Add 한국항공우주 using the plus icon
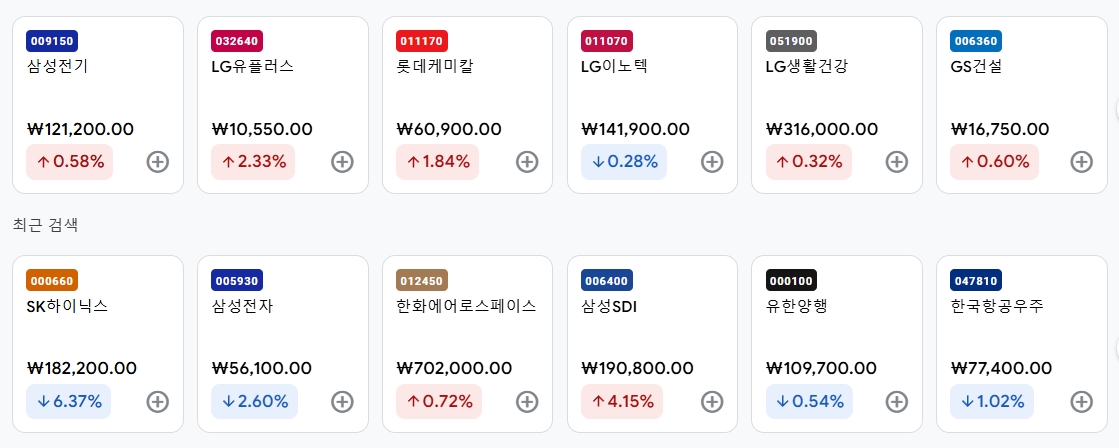The image size is (1119, 448). 1082,402
